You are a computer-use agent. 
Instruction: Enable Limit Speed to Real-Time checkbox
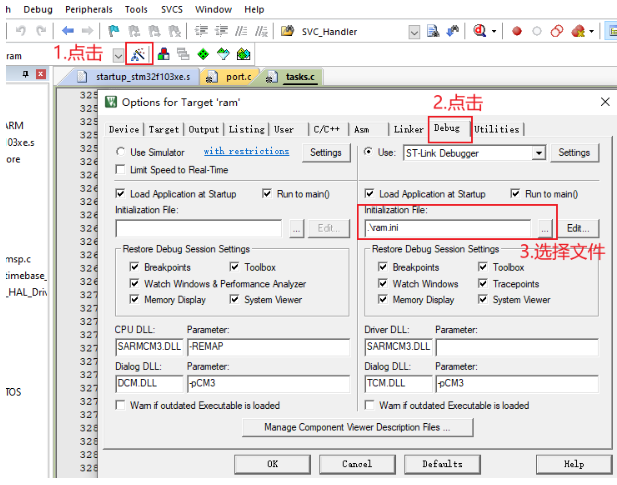click(x=120, y=170)
